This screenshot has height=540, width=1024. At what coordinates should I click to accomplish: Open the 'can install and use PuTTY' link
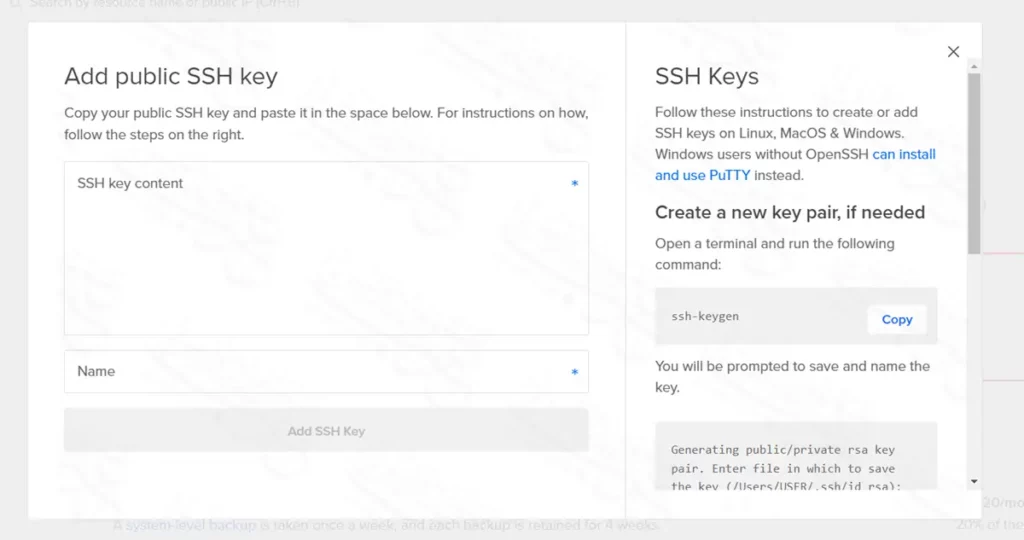point(903,154)
